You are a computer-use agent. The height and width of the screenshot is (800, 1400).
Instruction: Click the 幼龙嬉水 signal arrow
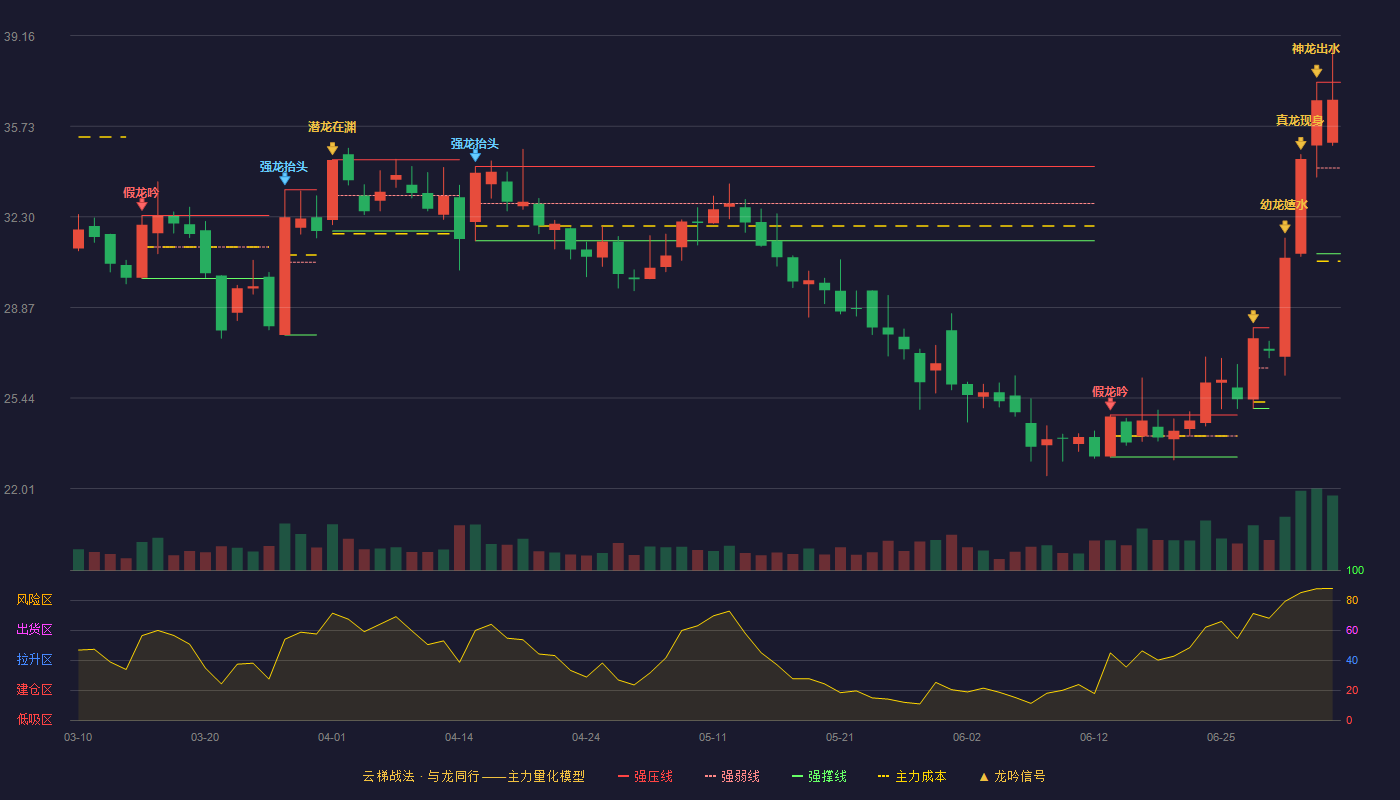1285,227
